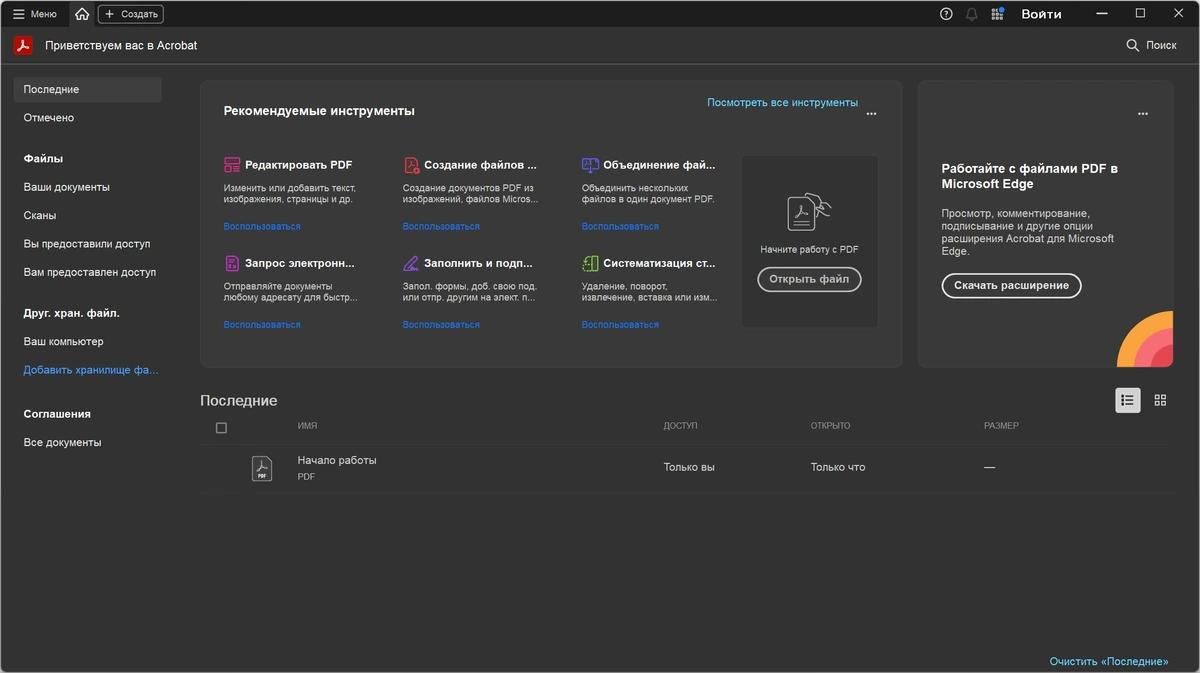Click Воспользоваться under Объединение файлов
Image resolution: width=1200 pixels, height=673 pixels.
click(620, 226)
